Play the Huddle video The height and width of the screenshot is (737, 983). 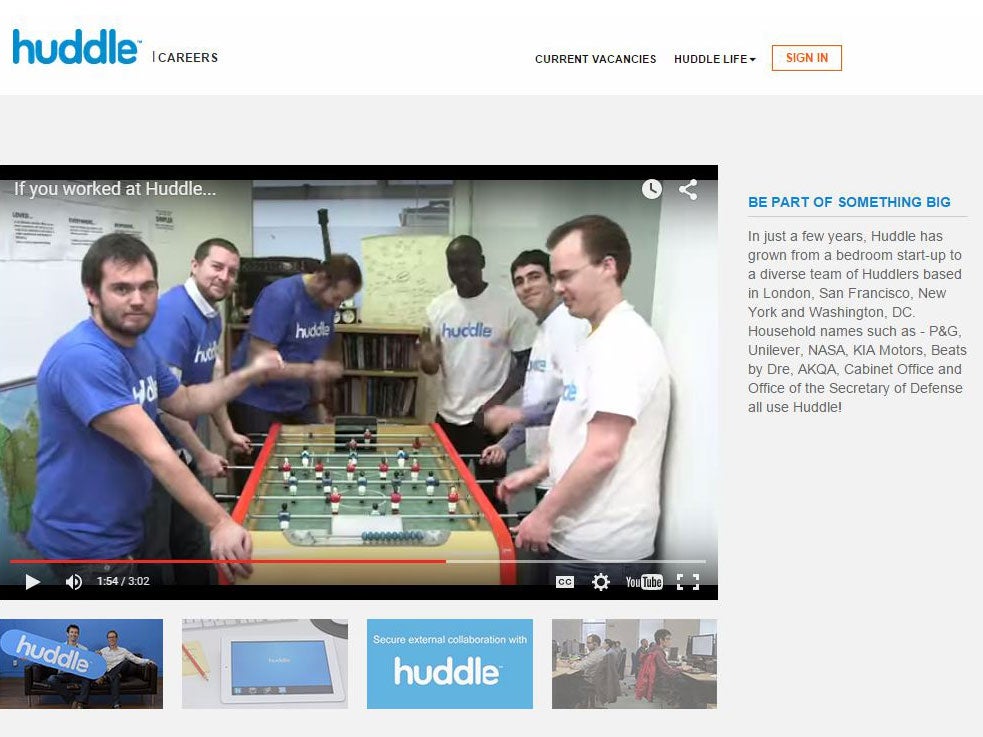pyautogui.click(x=33, y=582)
